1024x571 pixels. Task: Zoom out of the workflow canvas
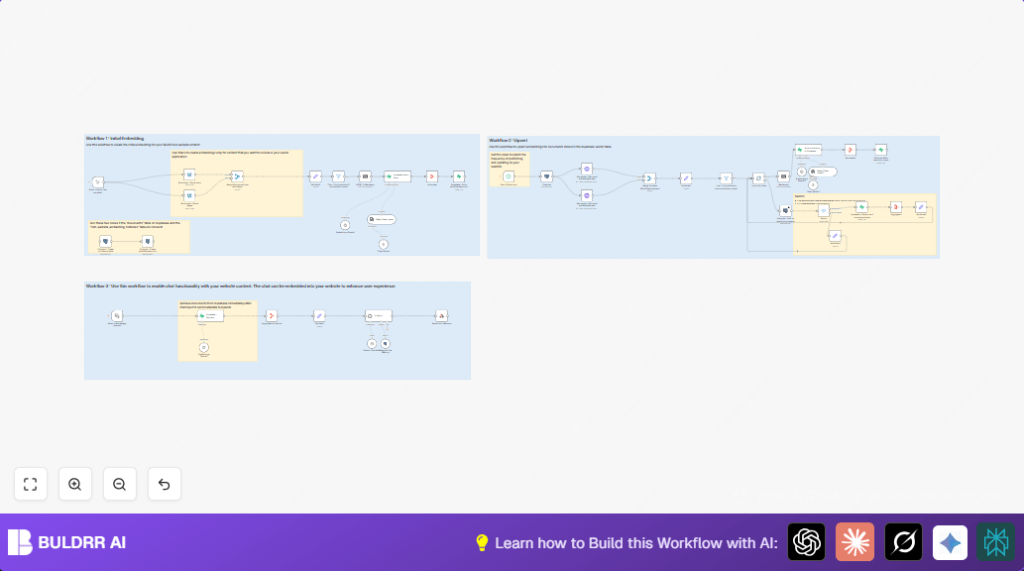[119, 484]
